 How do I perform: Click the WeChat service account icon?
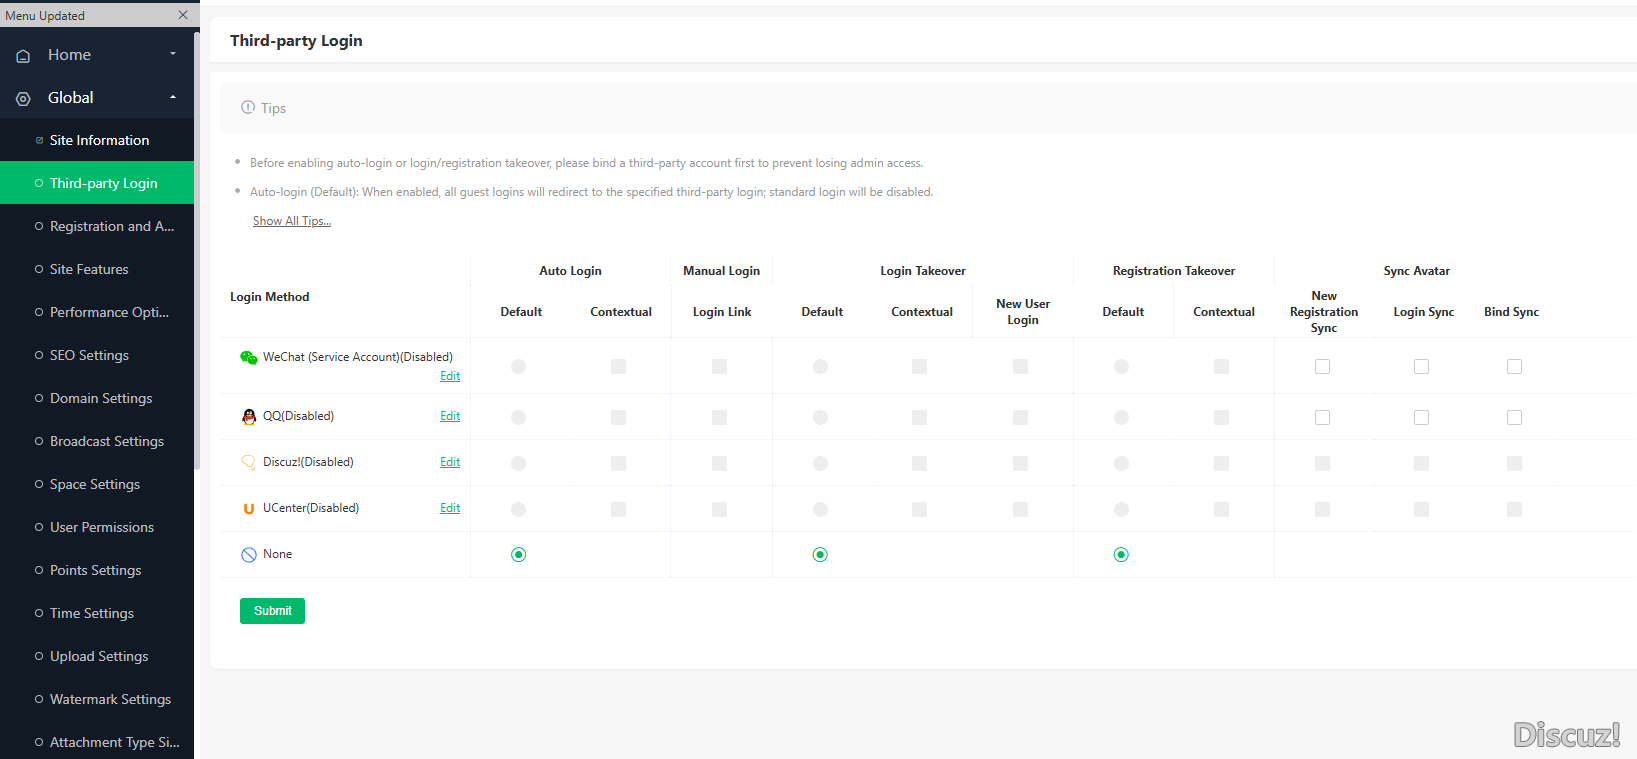[249, 358]
